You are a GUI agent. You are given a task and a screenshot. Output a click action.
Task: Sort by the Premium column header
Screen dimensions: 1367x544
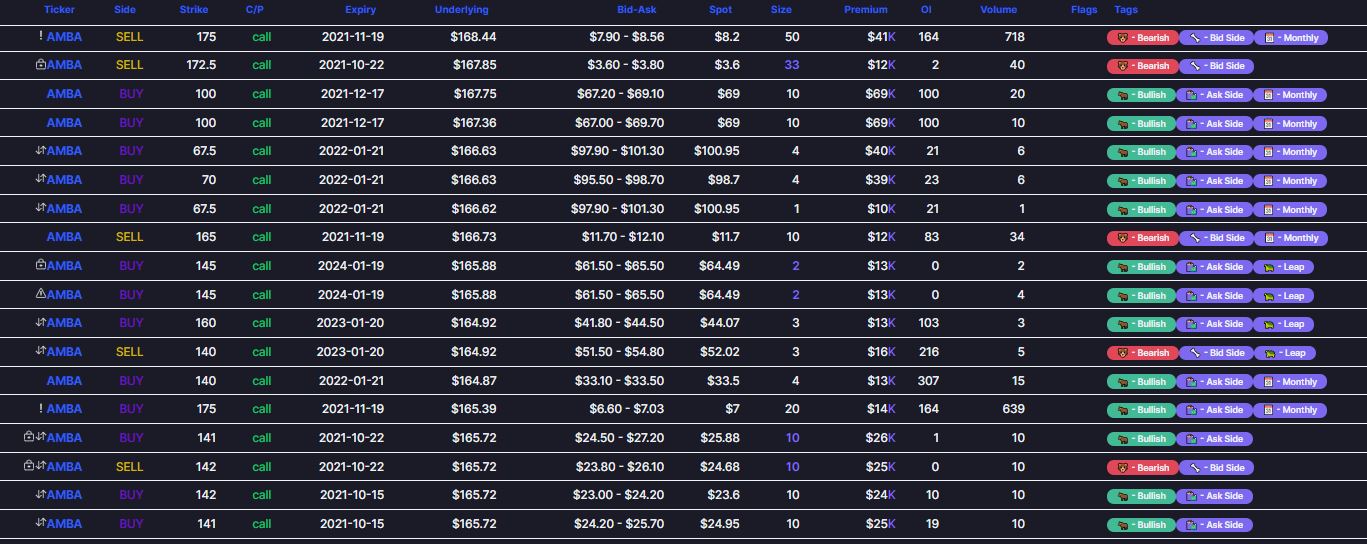(x=865, y=9)
